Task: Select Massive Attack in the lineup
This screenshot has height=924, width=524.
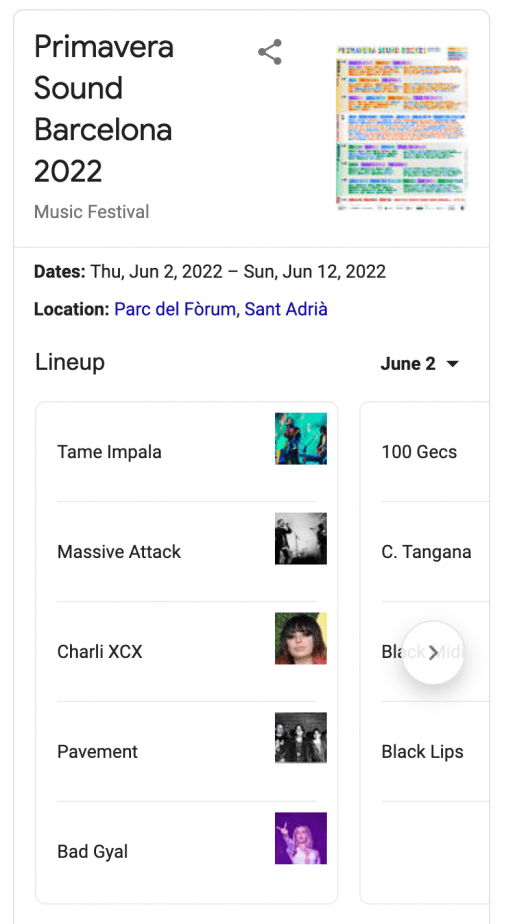Action: [x=187, y=552]
